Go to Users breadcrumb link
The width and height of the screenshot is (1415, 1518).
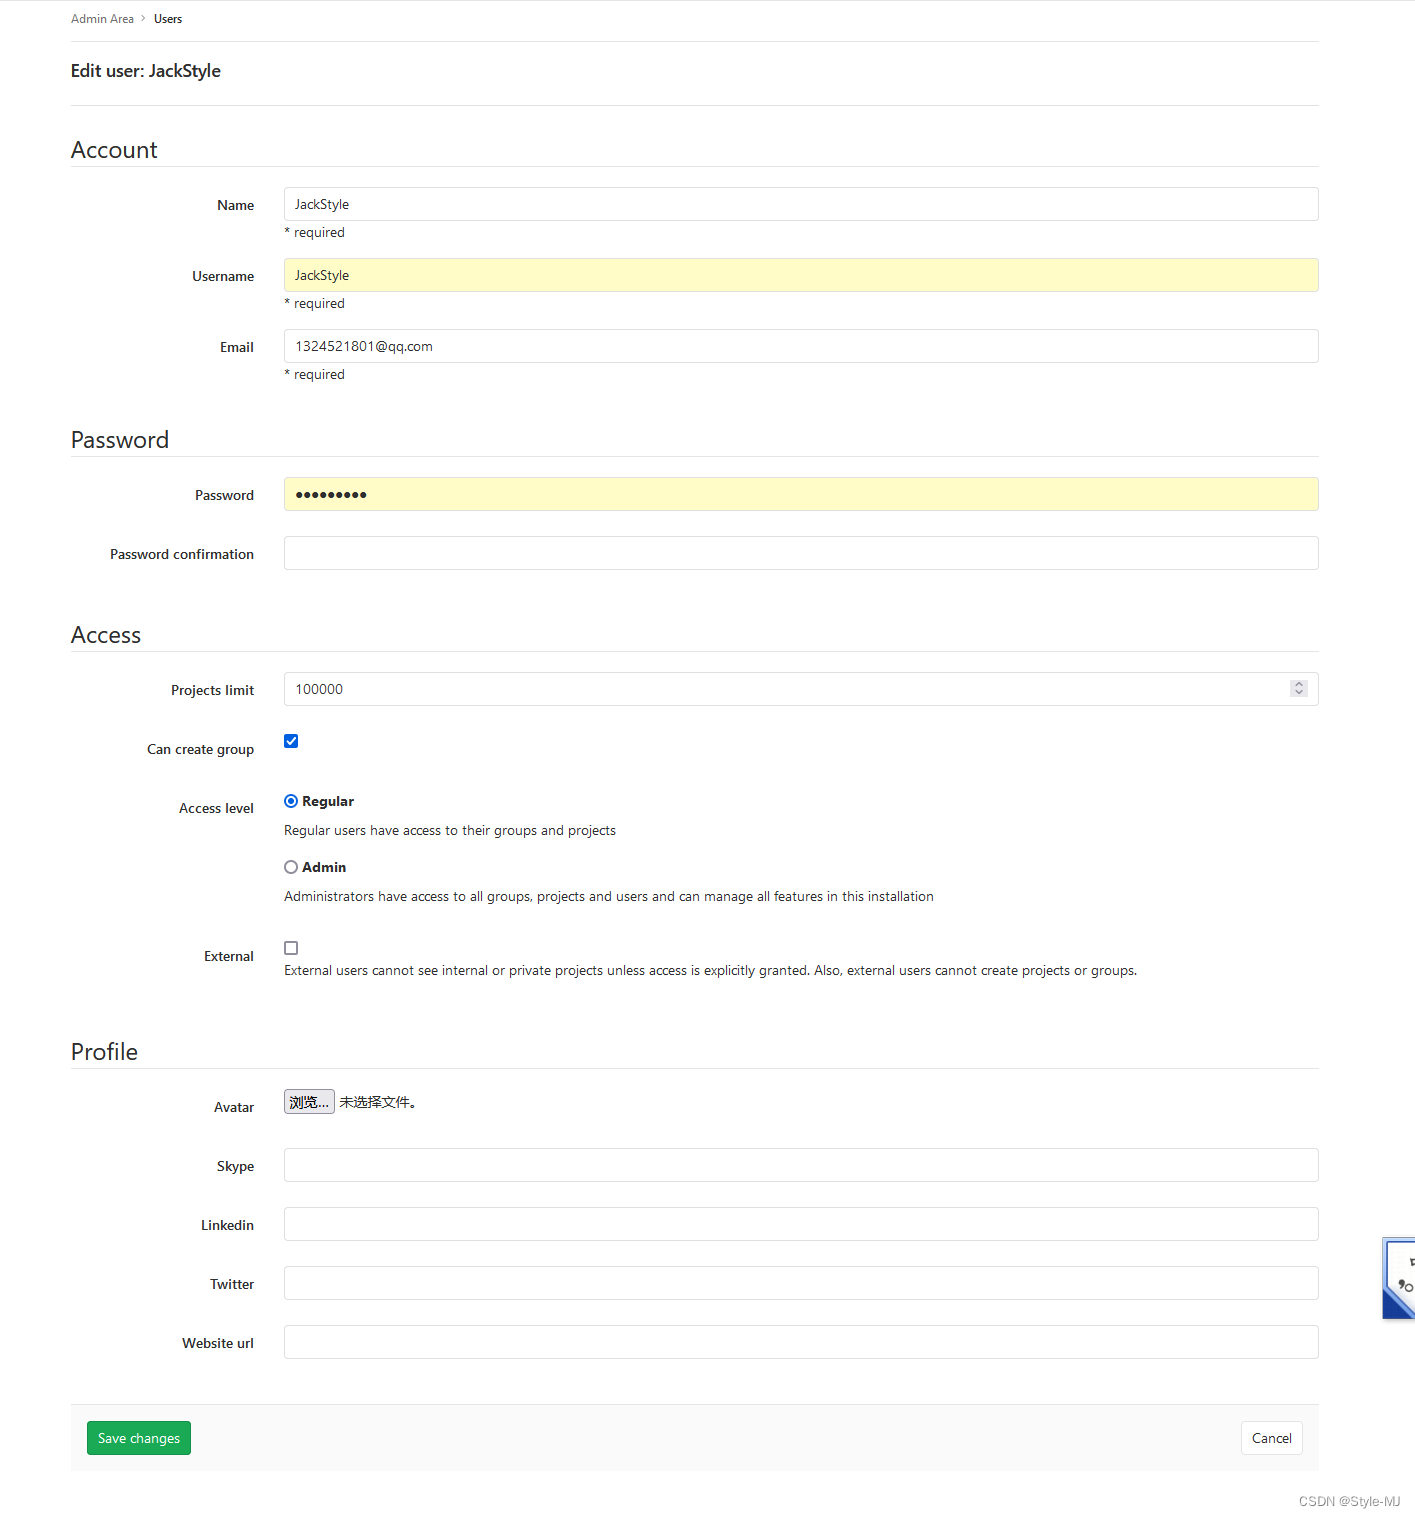click(168, 19)
